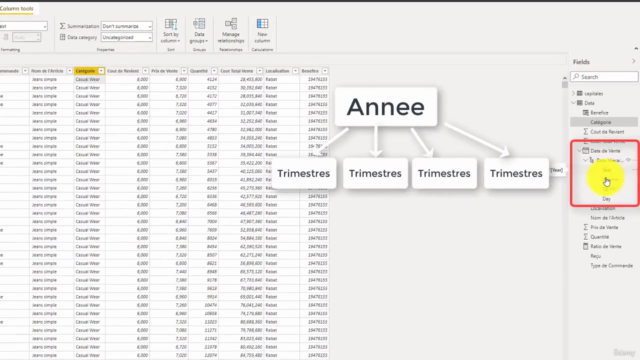
Task: Select the Localisation field in Fields pane
Action: pos(603,208)
